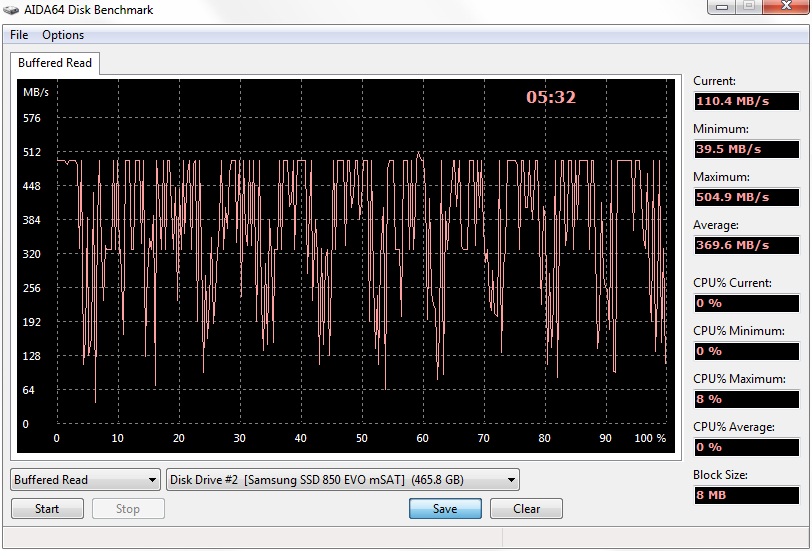Click the 576 label on MB/s axis

pyautogui.click(x=32, y=118)
